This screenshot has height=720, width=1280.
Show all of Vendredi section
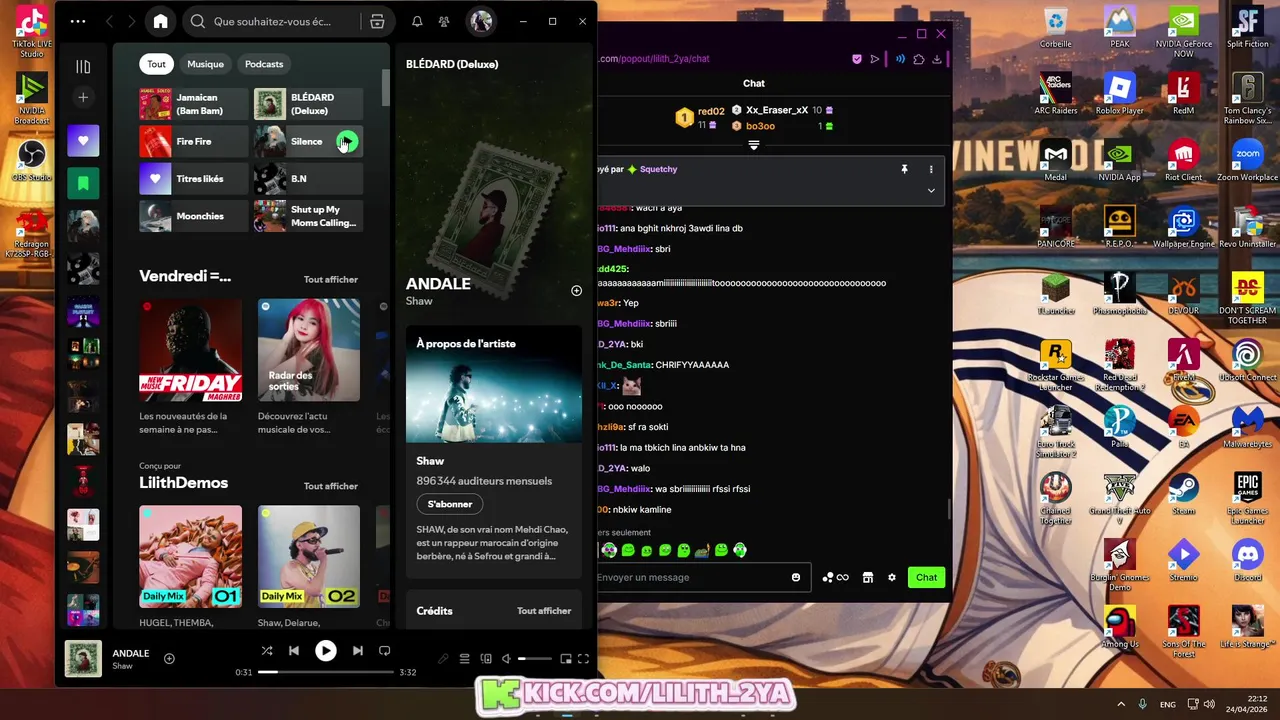click(330, 279)
